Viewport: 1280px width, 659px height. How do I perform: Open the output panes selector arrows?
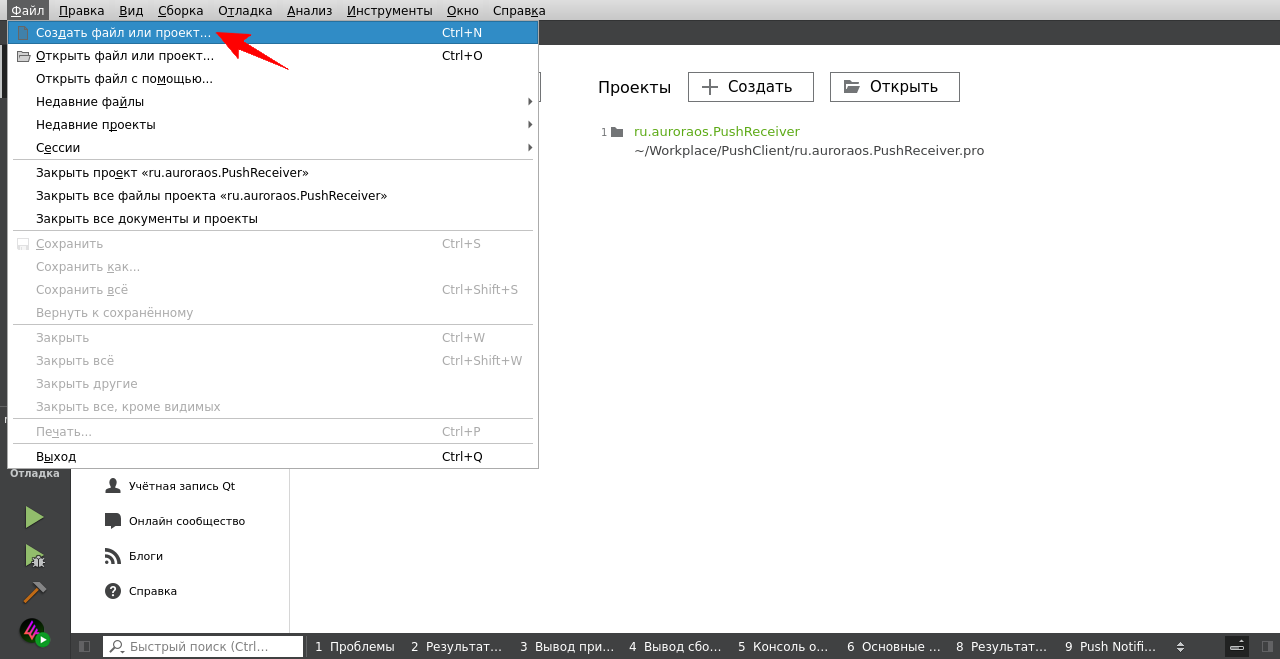[1180, 647]
